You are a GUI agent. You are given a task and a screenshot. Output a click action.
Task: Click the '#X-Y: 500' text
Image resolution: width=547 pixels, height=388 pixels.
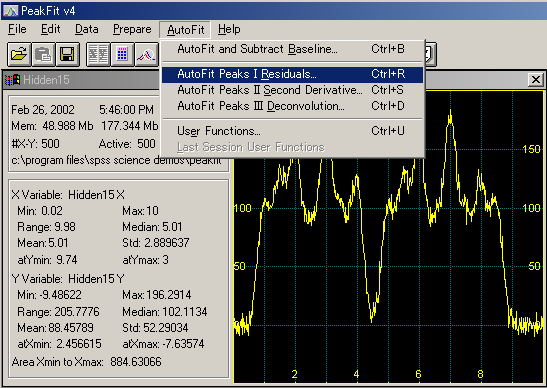(36, 144)
